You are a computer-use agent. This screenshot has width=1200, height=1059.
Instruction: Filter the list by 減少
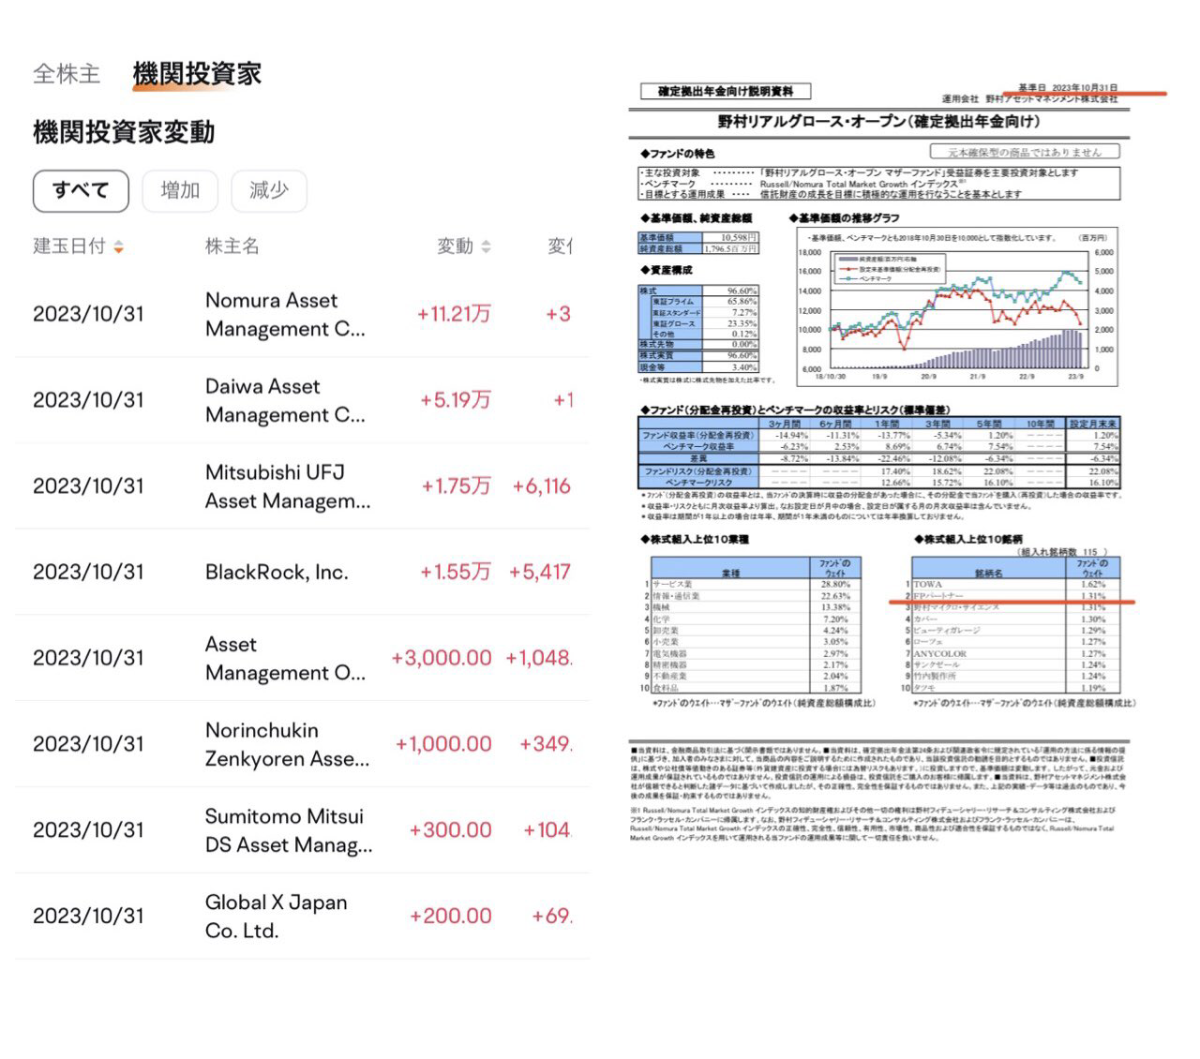click(268, 190)
